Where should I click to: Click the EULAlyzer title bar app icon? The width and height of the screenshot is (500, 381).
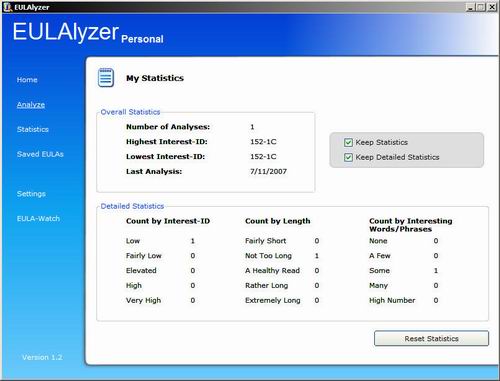tap(7, 7)
